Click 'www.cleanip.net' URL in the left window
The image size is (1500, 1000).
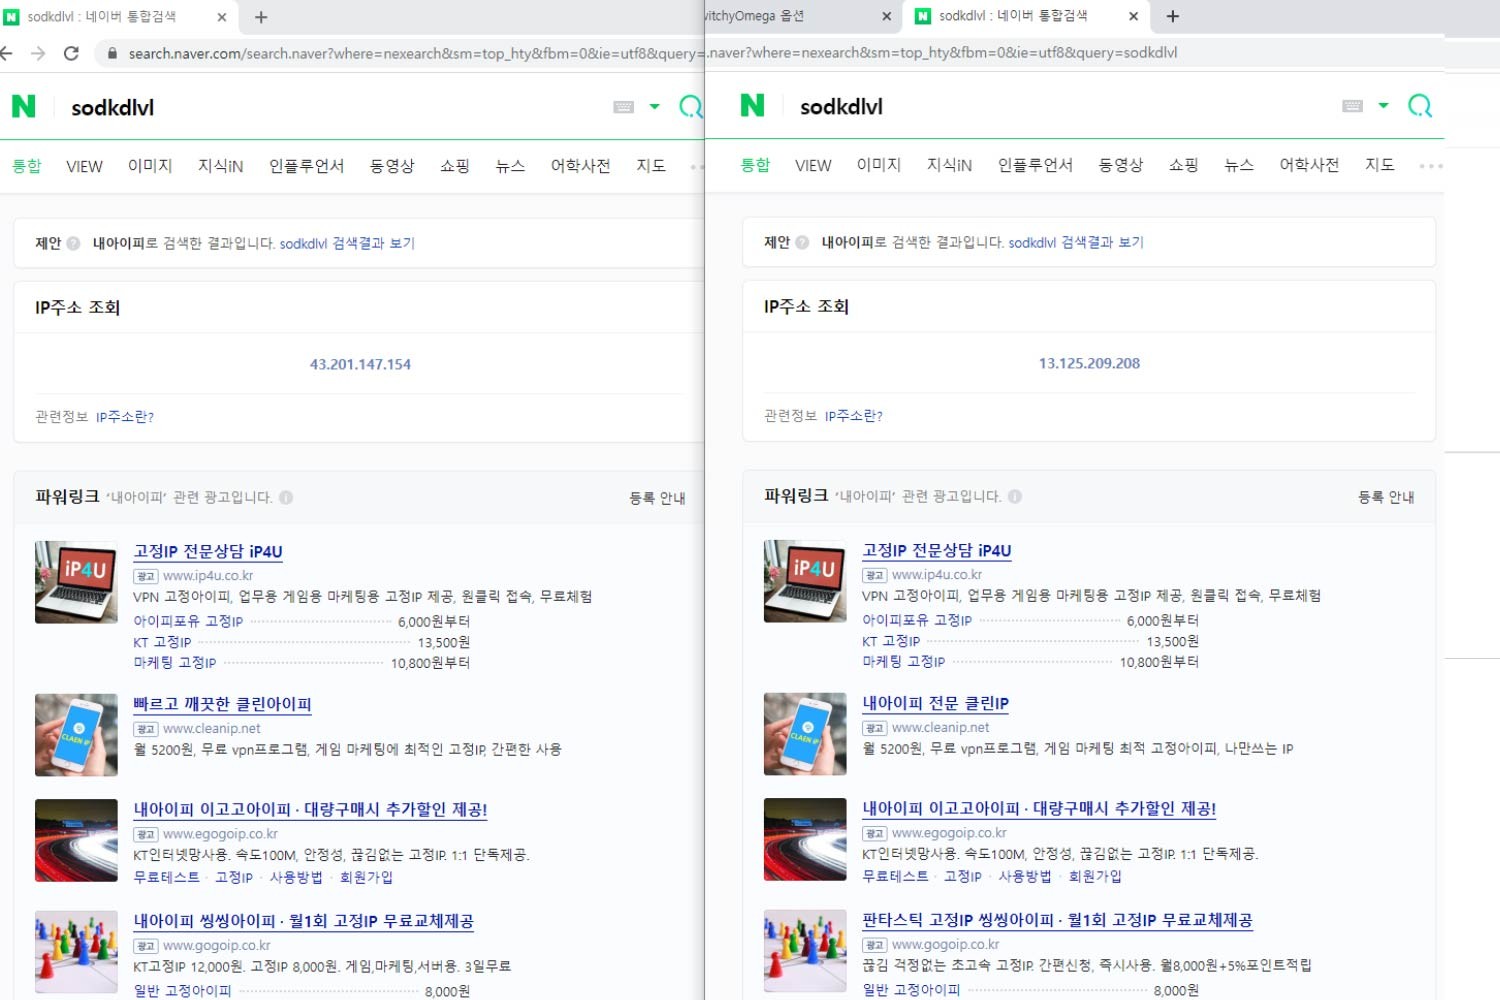pos(212,729)
